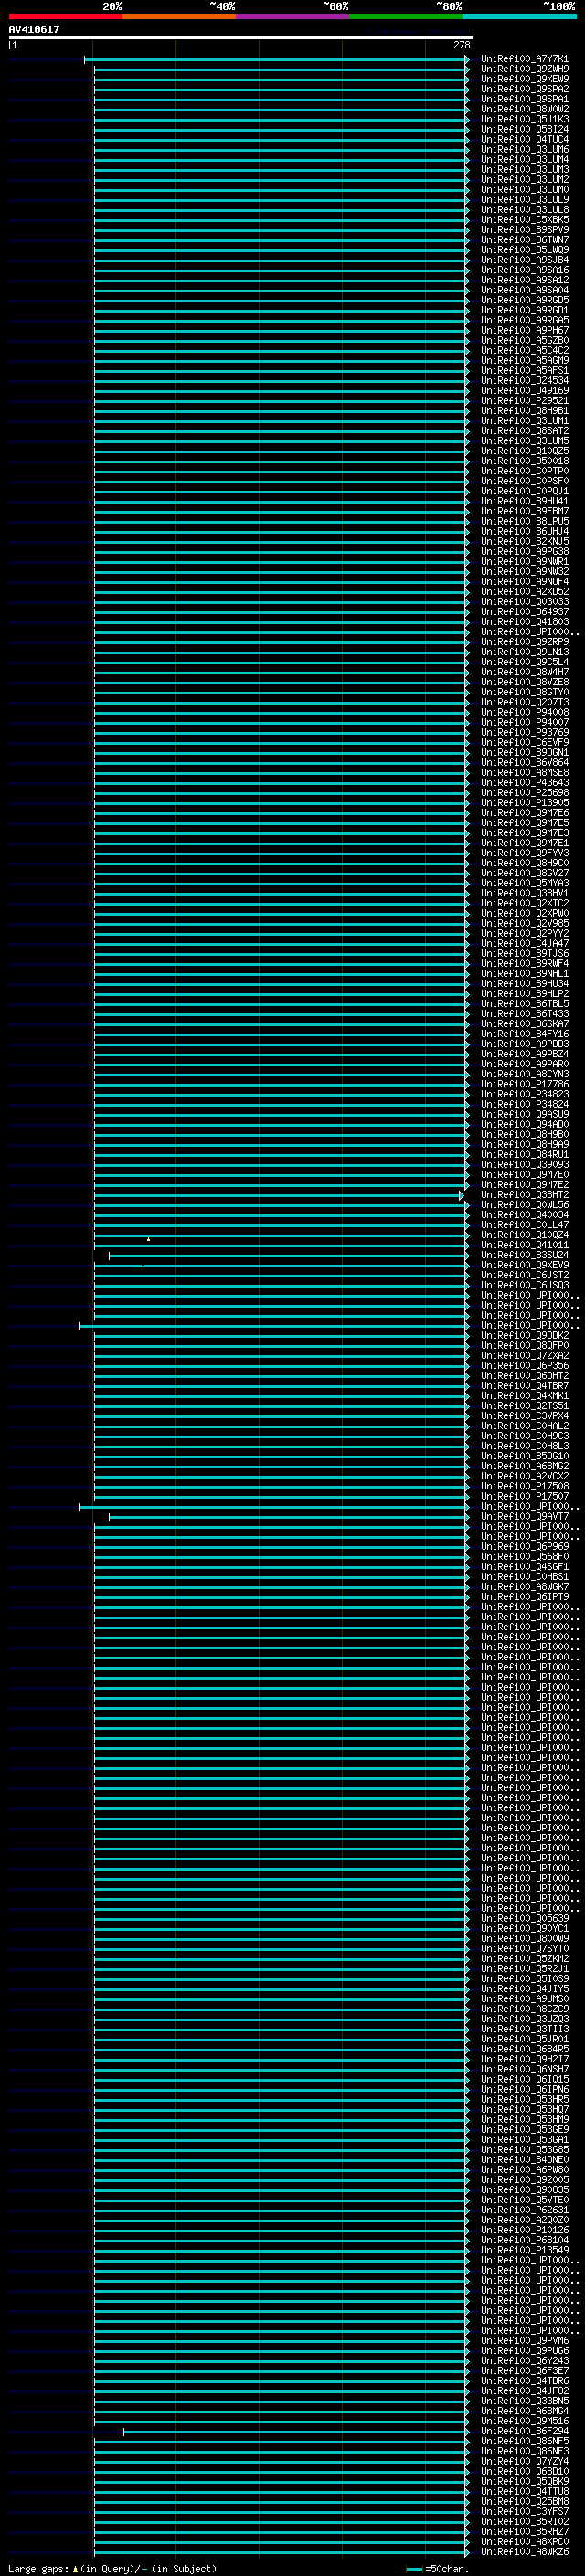585x2576 pixels.
Task: Select the UniRef100_A5GZB0 label
Action: pos(524,340)
